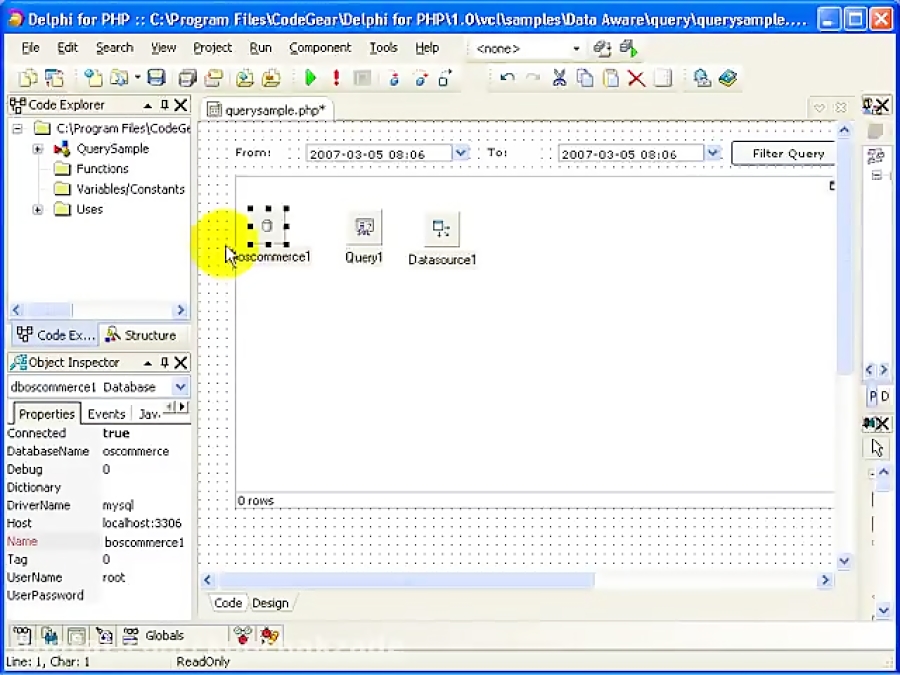The height and width of the screenshot is (675, 900).
Task: Open the <none> combo box on the toolbar
Action: 576,47
